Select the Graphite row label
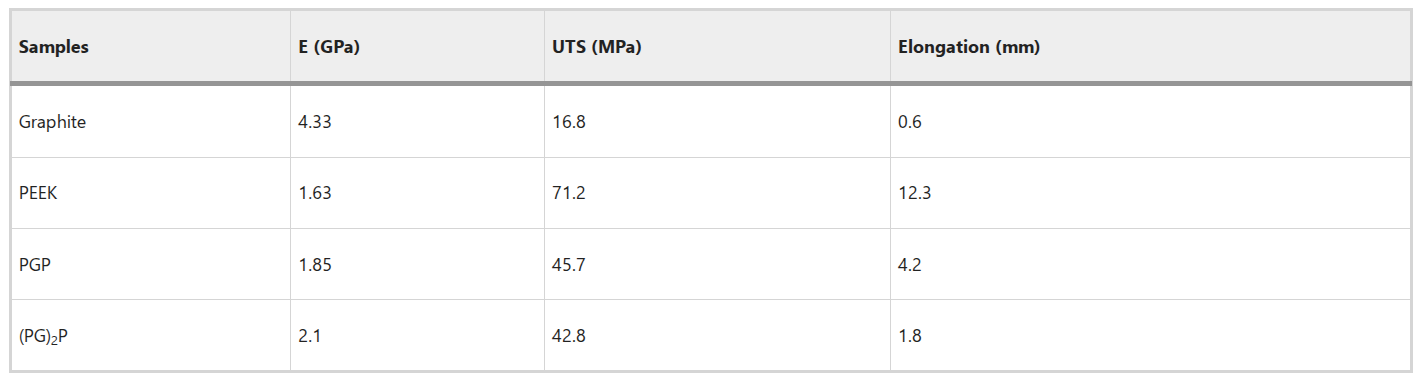1419x381 pixels. click(52, 122)
